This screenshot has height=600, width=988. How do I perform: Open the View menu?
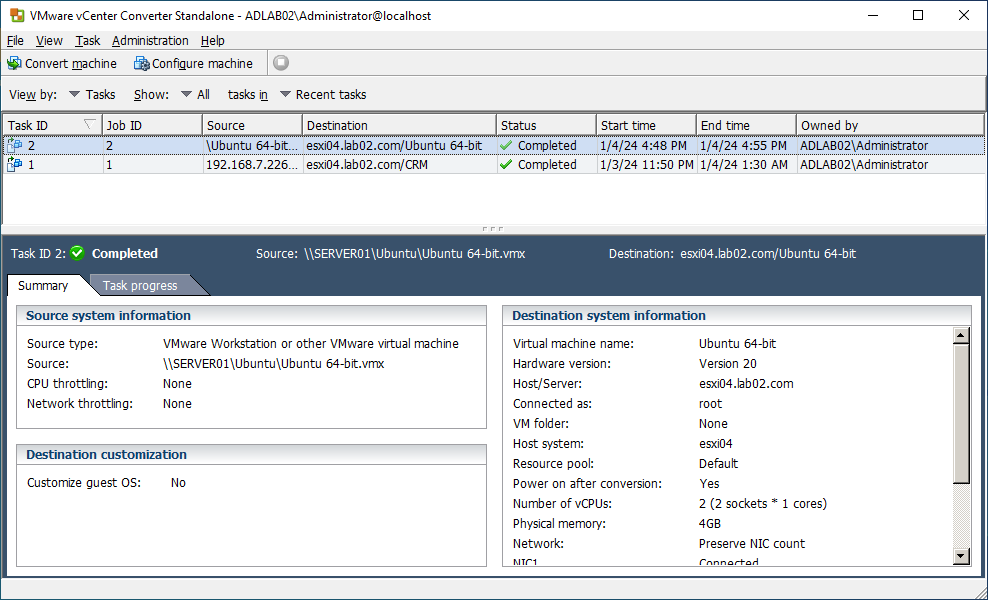[49, 40]
